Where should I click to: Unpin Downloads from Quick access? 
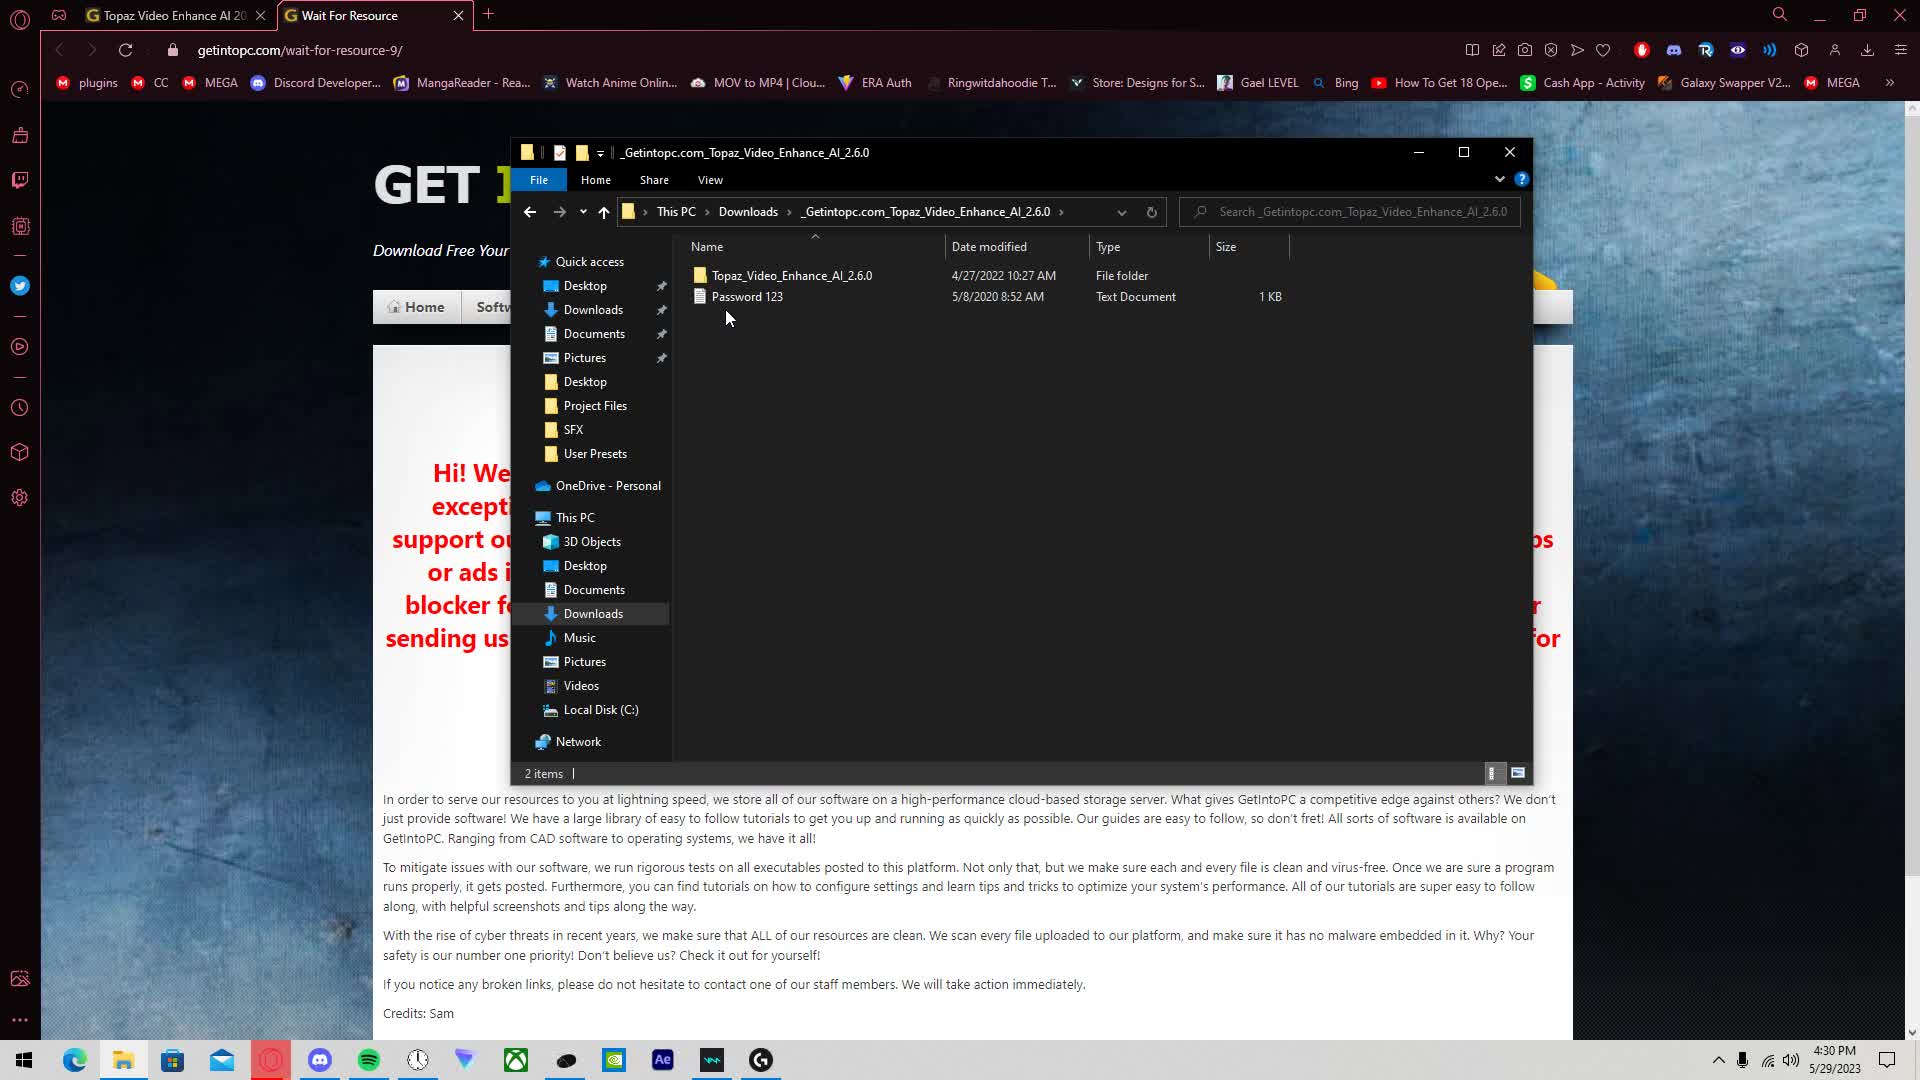click(661, 310)
